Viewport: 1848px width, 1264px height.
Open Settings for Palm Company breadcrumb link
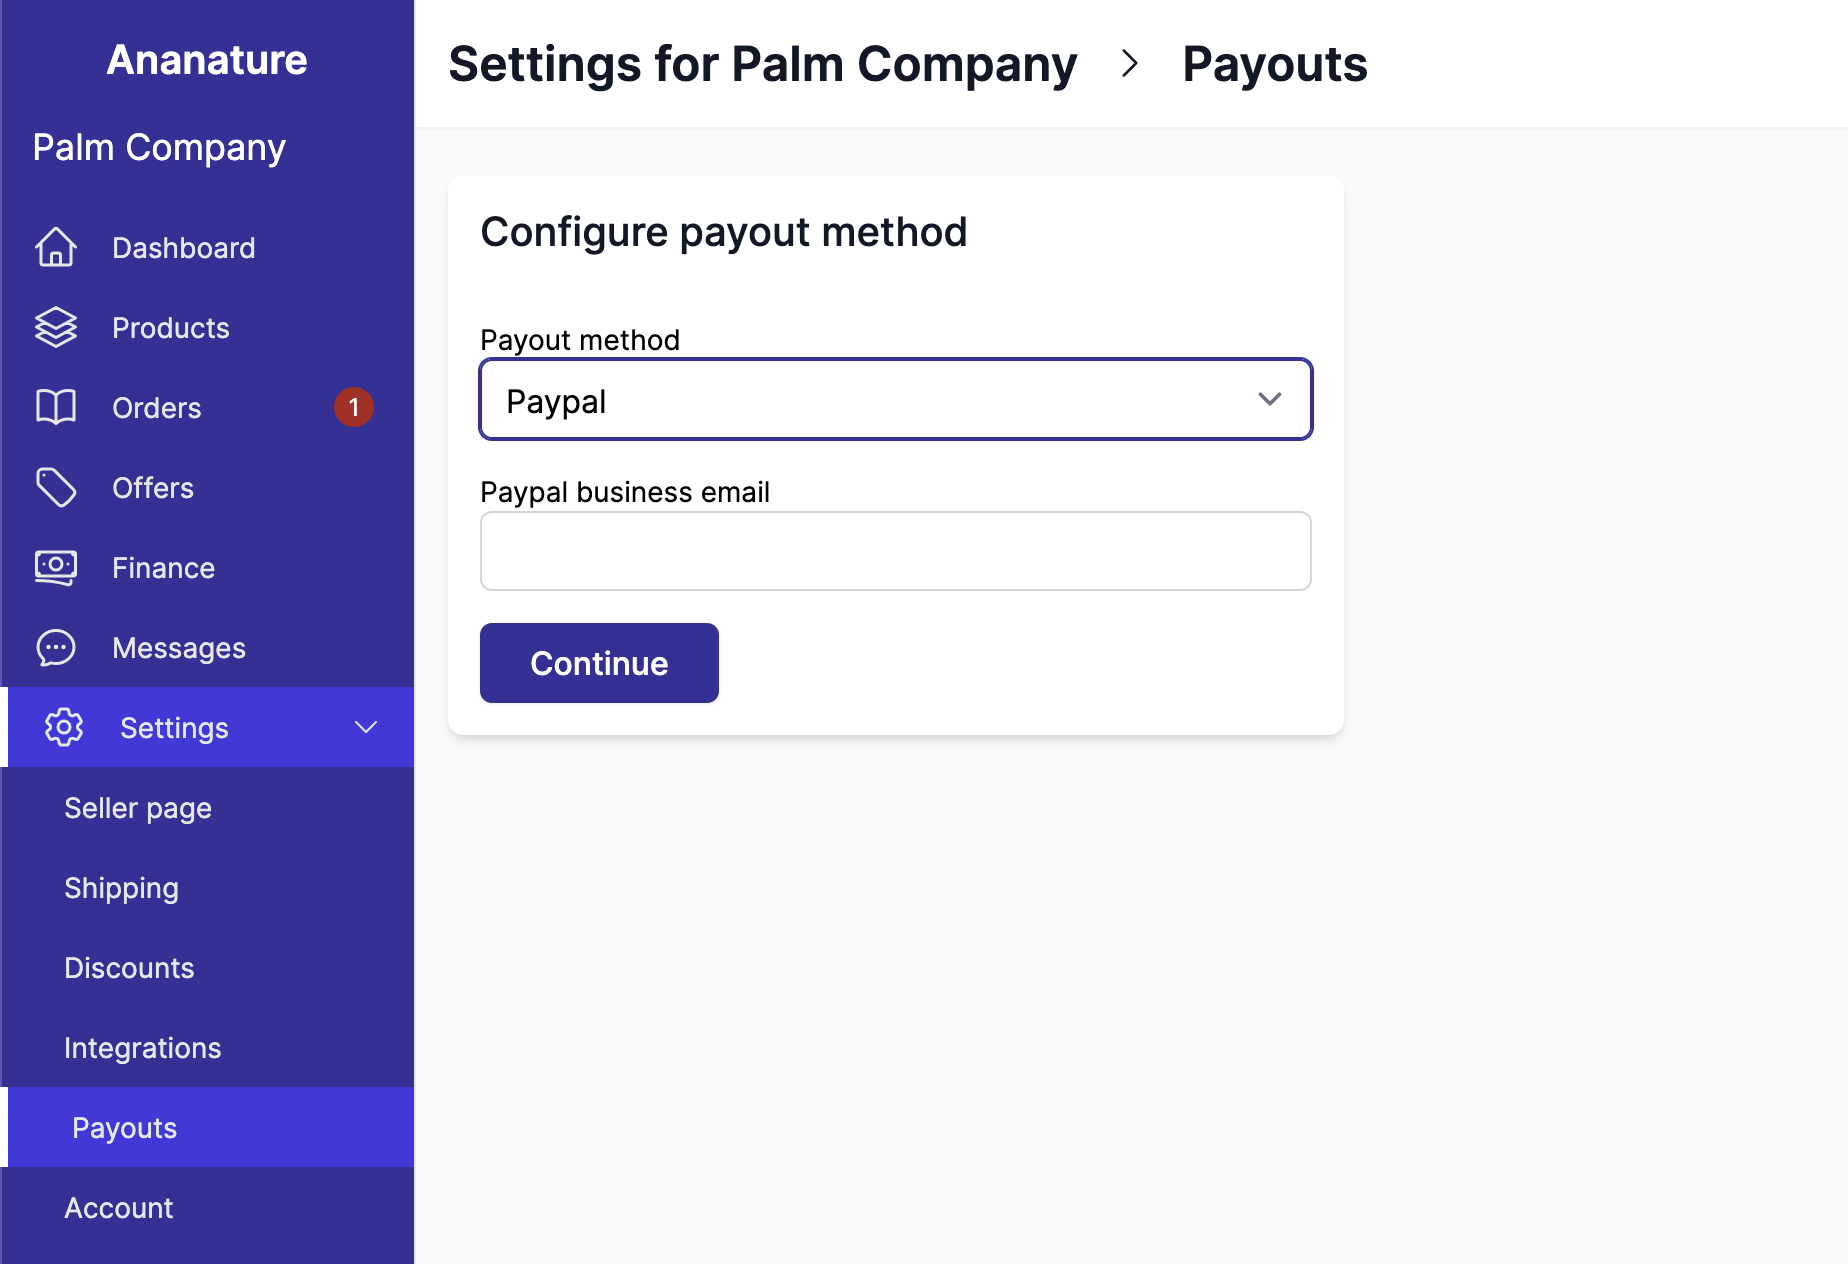pos(763,64)
